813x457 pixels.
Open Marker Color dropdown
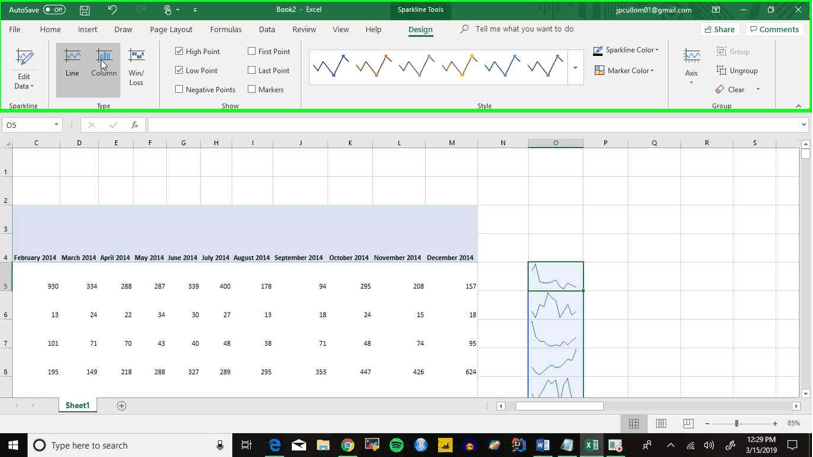click(624, 70)
